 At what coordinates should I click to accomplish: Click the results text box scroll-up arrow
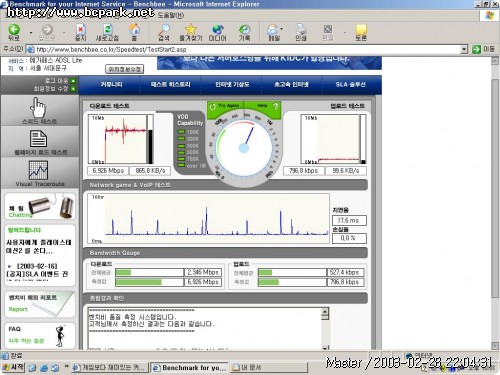(x=325, y=313)
